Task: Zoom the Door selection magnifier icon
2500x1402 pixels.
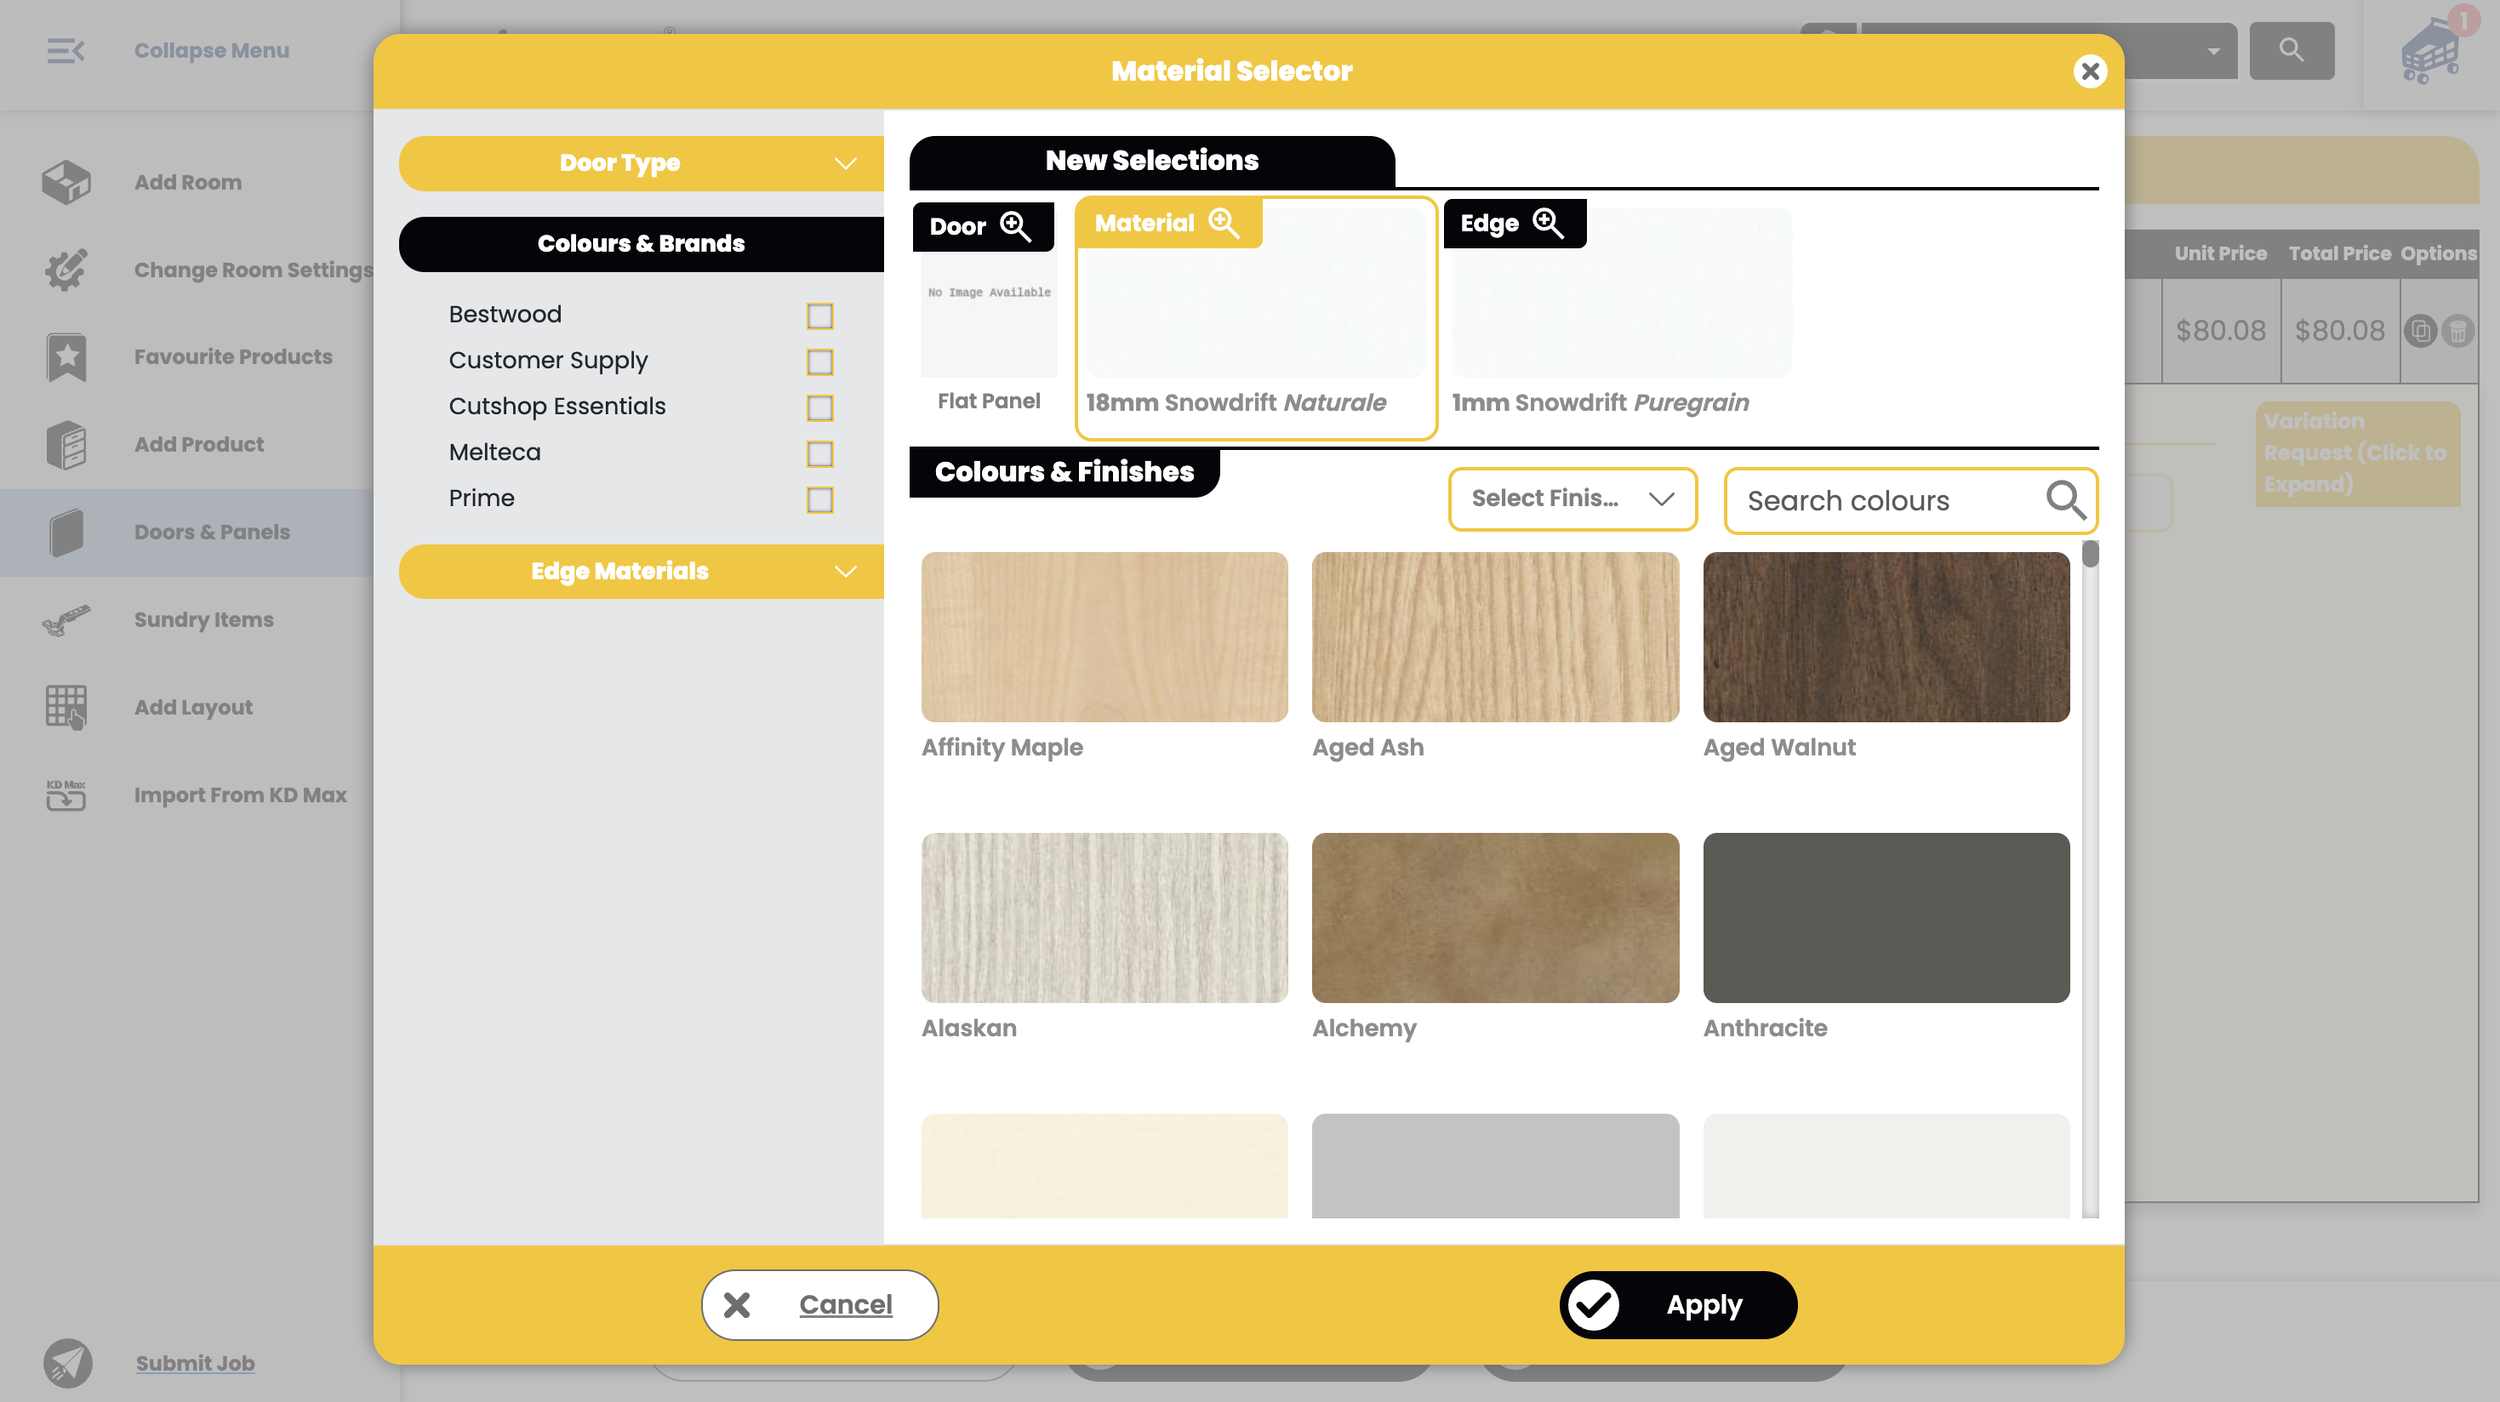Action: click(1015, 226)
